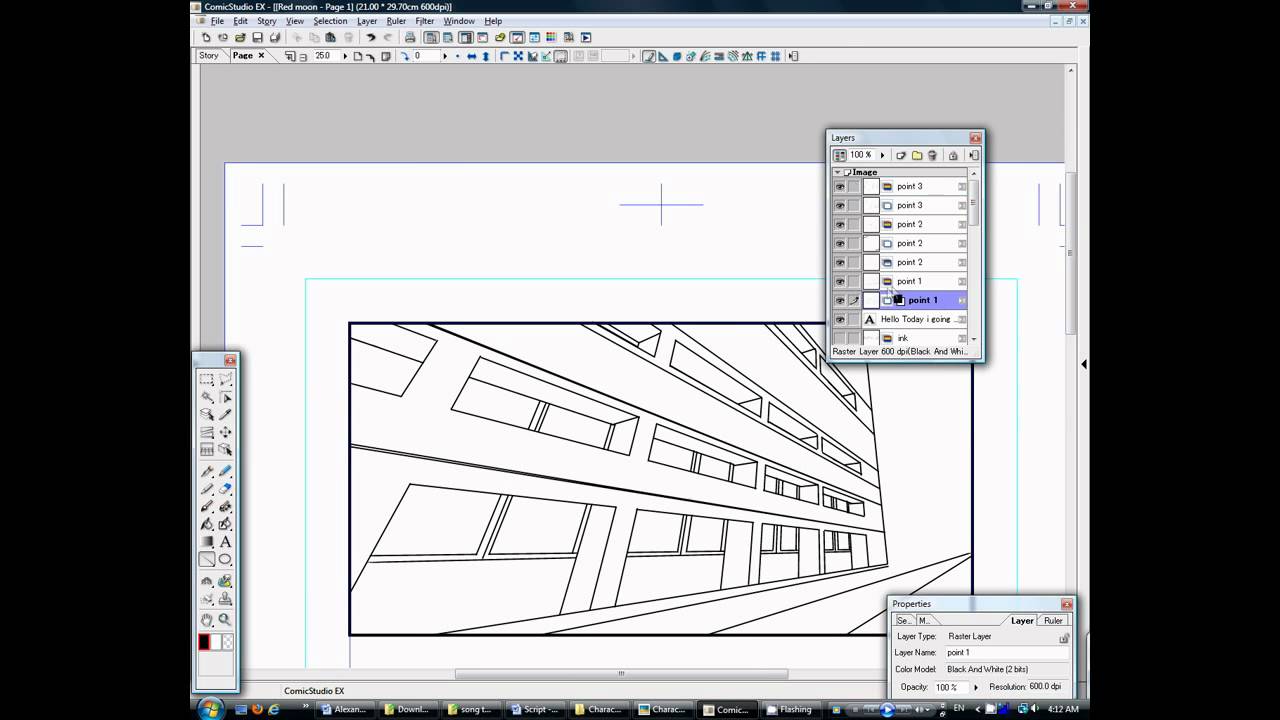
Task: Toggle the color palette toolbar button
Action: [551, 38]
